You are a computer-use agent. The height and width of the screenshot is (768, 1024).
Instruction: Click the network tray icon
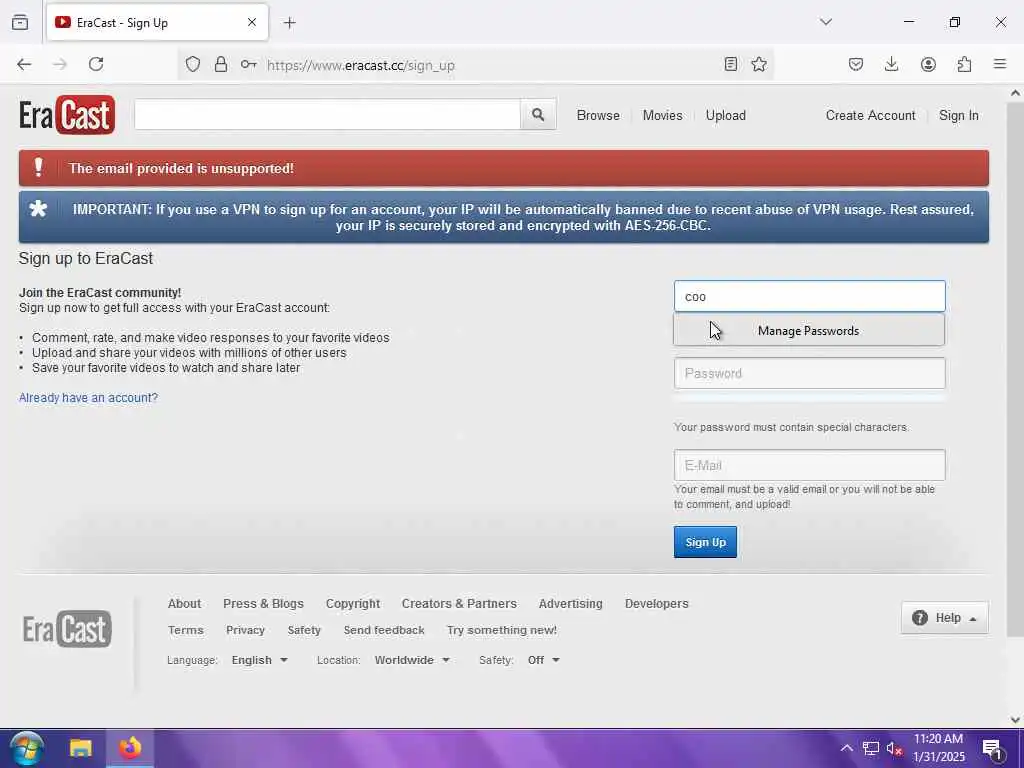[x=870, y=748]
